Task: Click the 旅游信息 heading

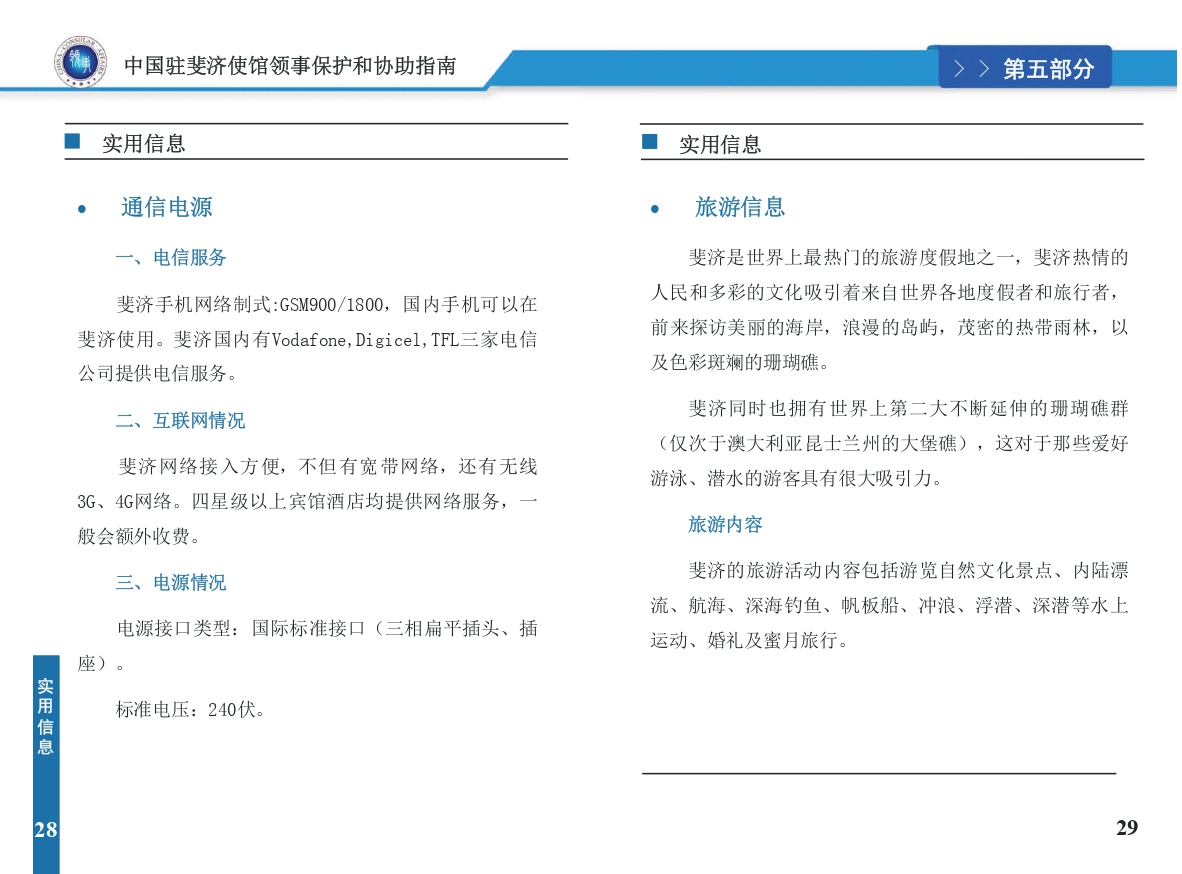Action: coord(740,207)
